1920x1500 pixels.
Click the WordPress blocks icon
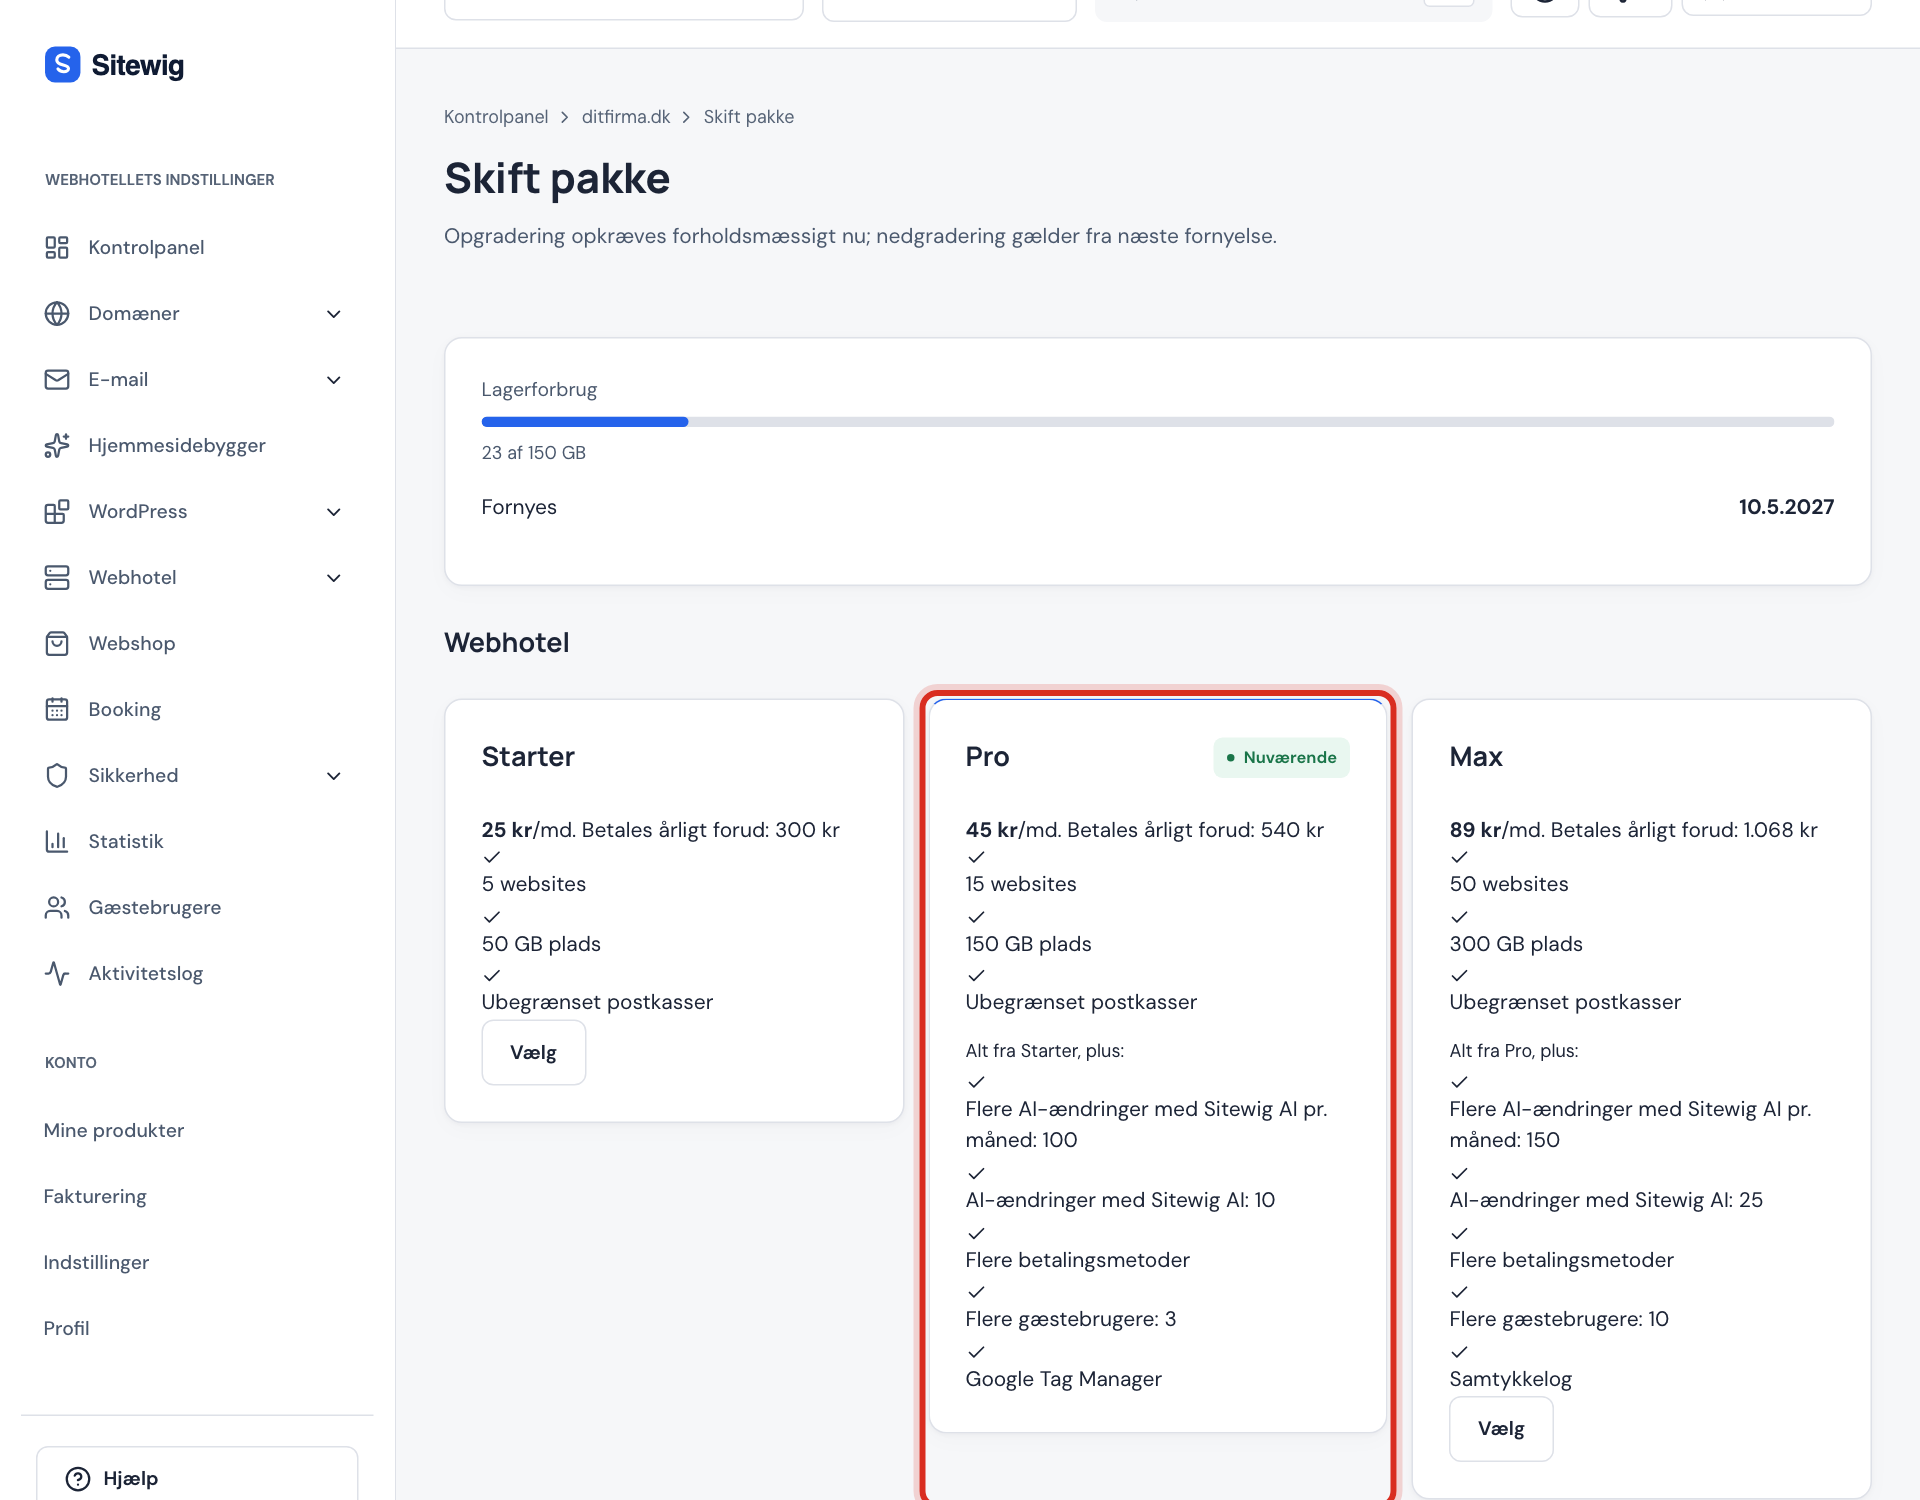57,511
